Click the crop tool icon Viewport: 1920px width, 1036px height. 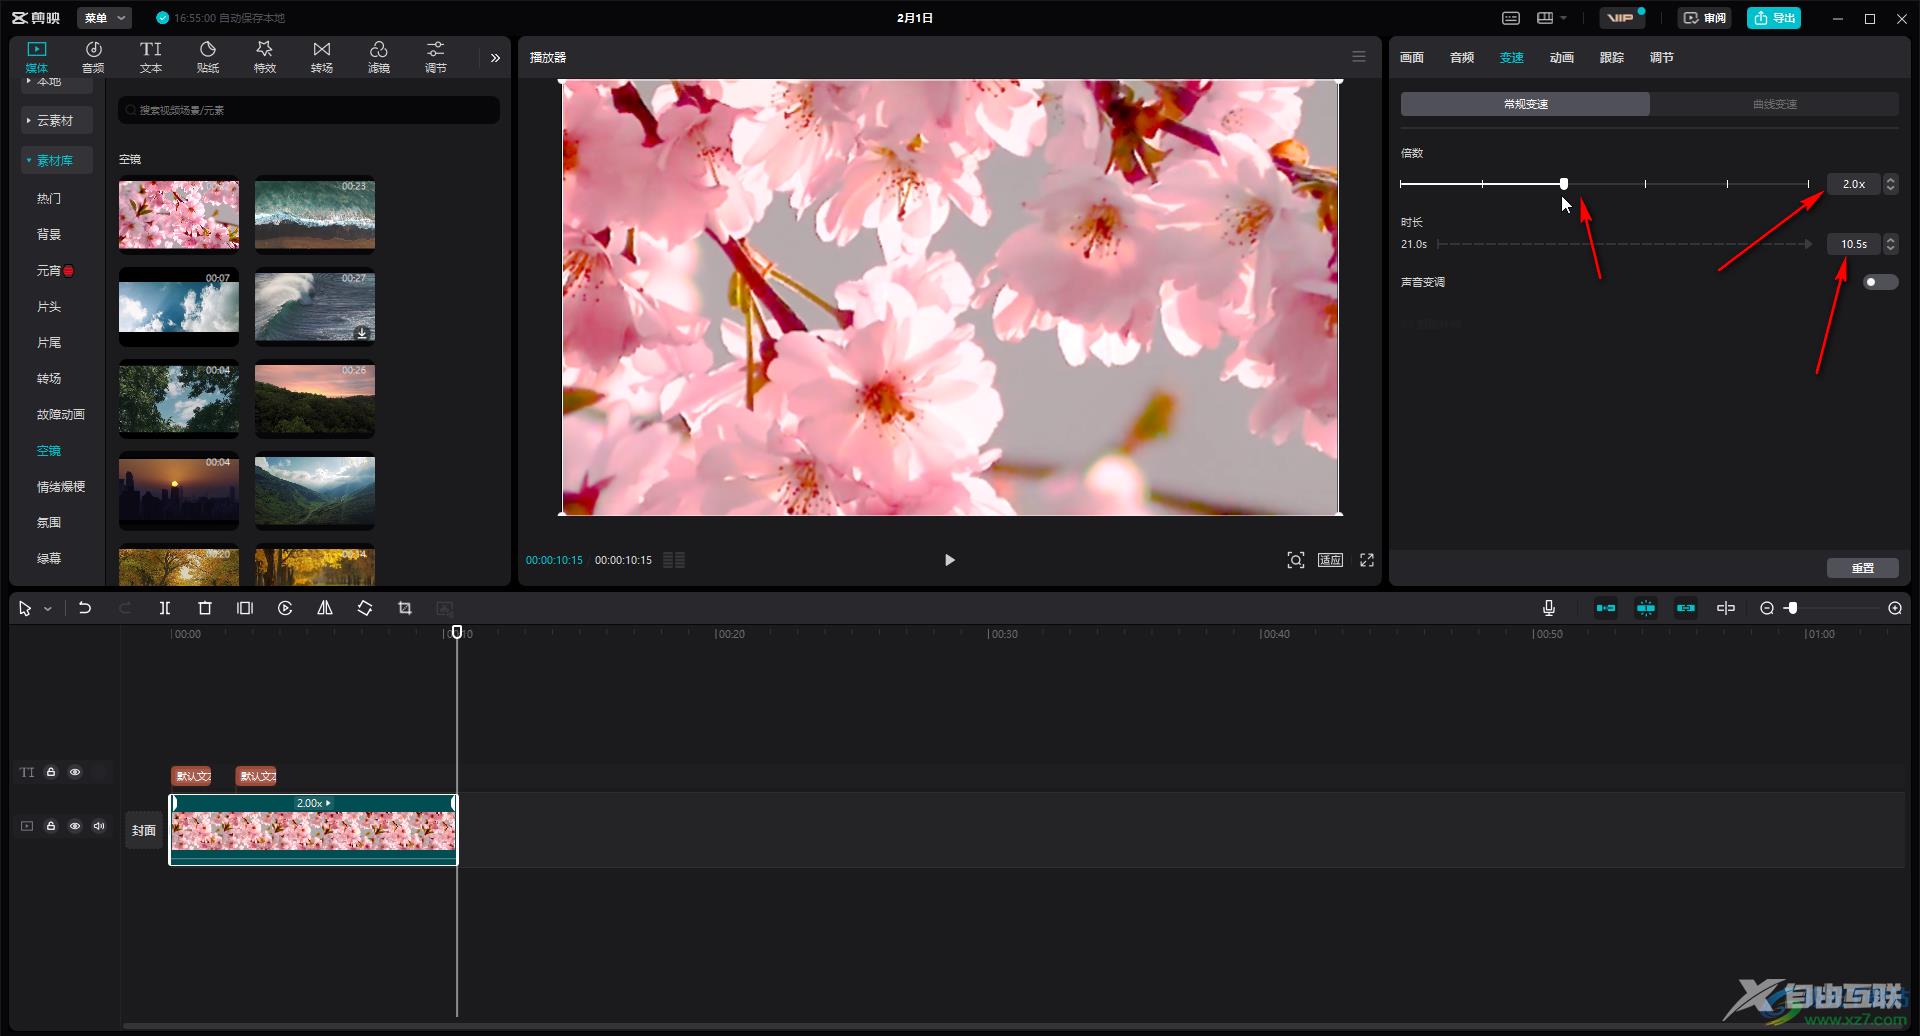click(405, 608)
